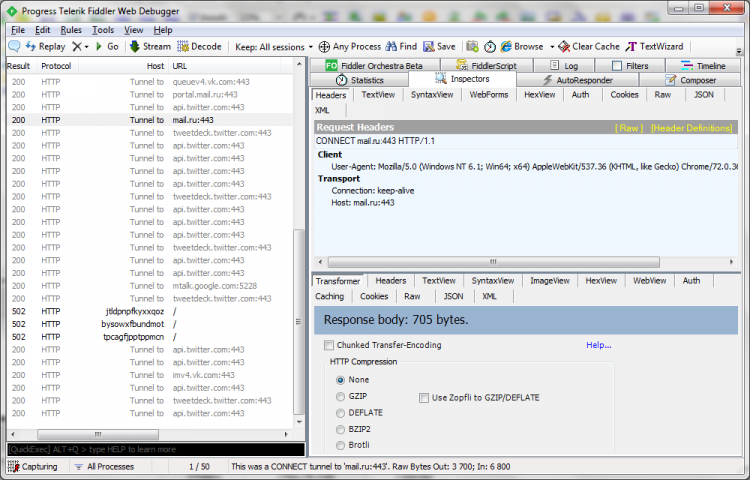The width and height of the screenshot is (750, 480).
Task: Click Clear Cache in toolbar
Action: (x=589, y=46)
